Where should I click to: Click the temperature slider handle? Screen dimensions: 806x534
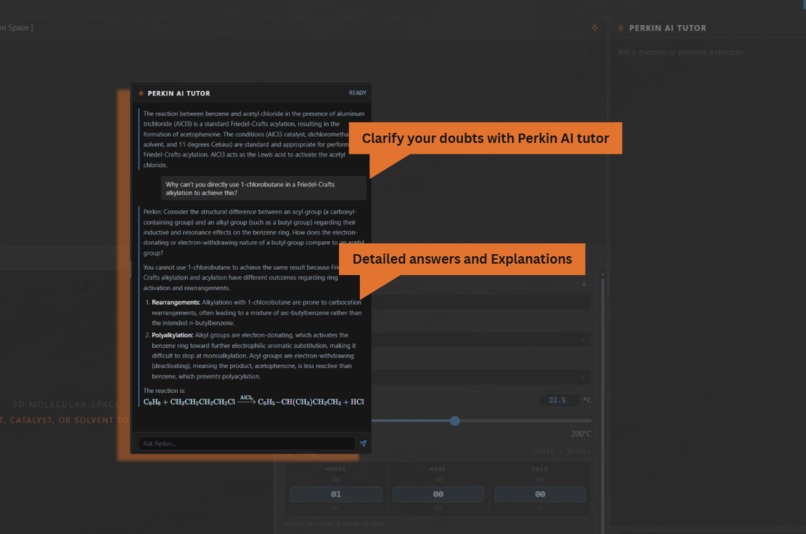(454, 421)
